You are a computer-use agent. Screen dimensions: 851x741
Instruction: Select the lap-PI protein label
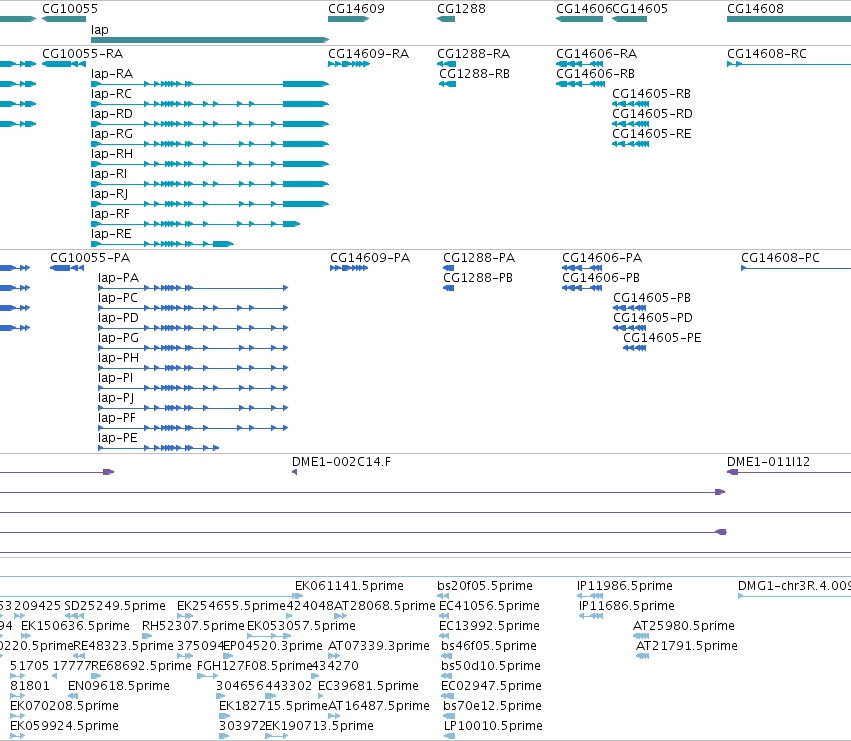(x=115, y=378)
